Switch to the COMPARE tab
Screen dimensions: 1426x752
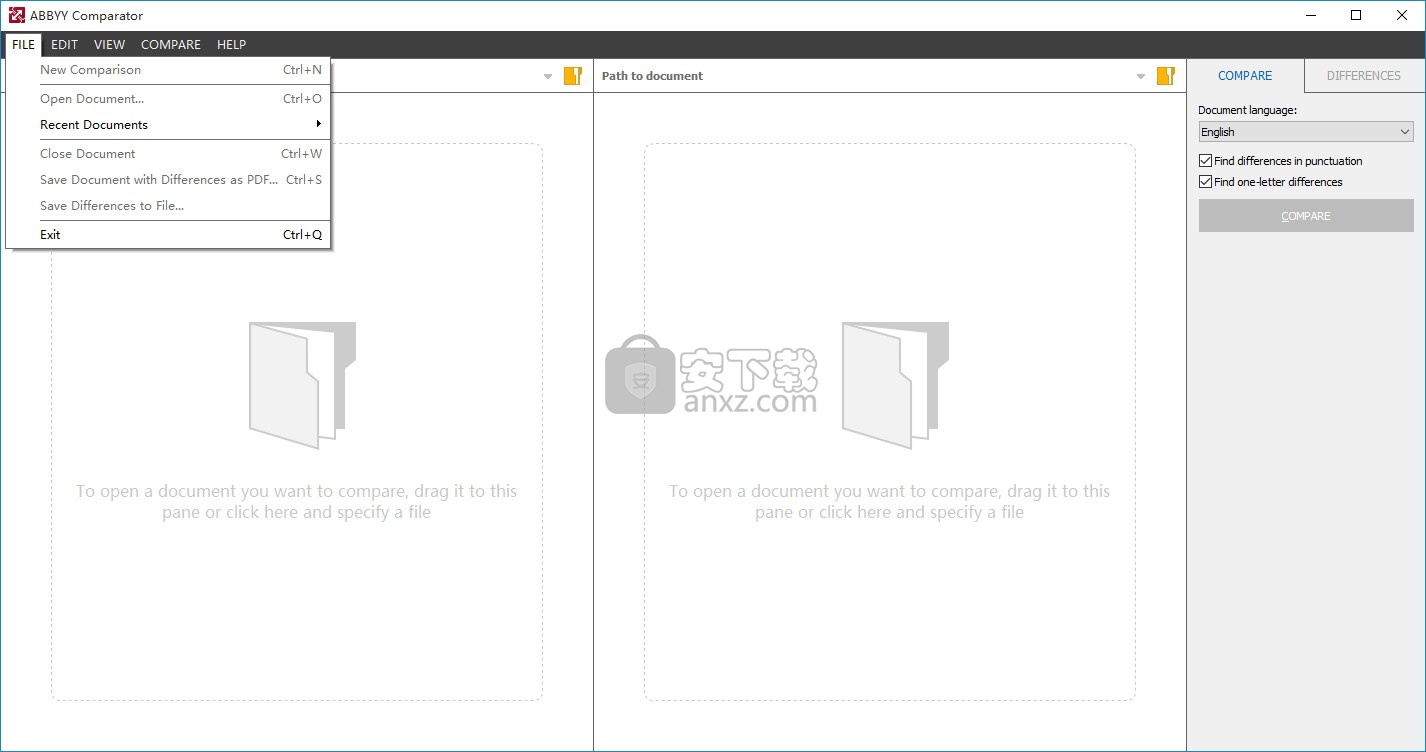(x=1245, y=76)
